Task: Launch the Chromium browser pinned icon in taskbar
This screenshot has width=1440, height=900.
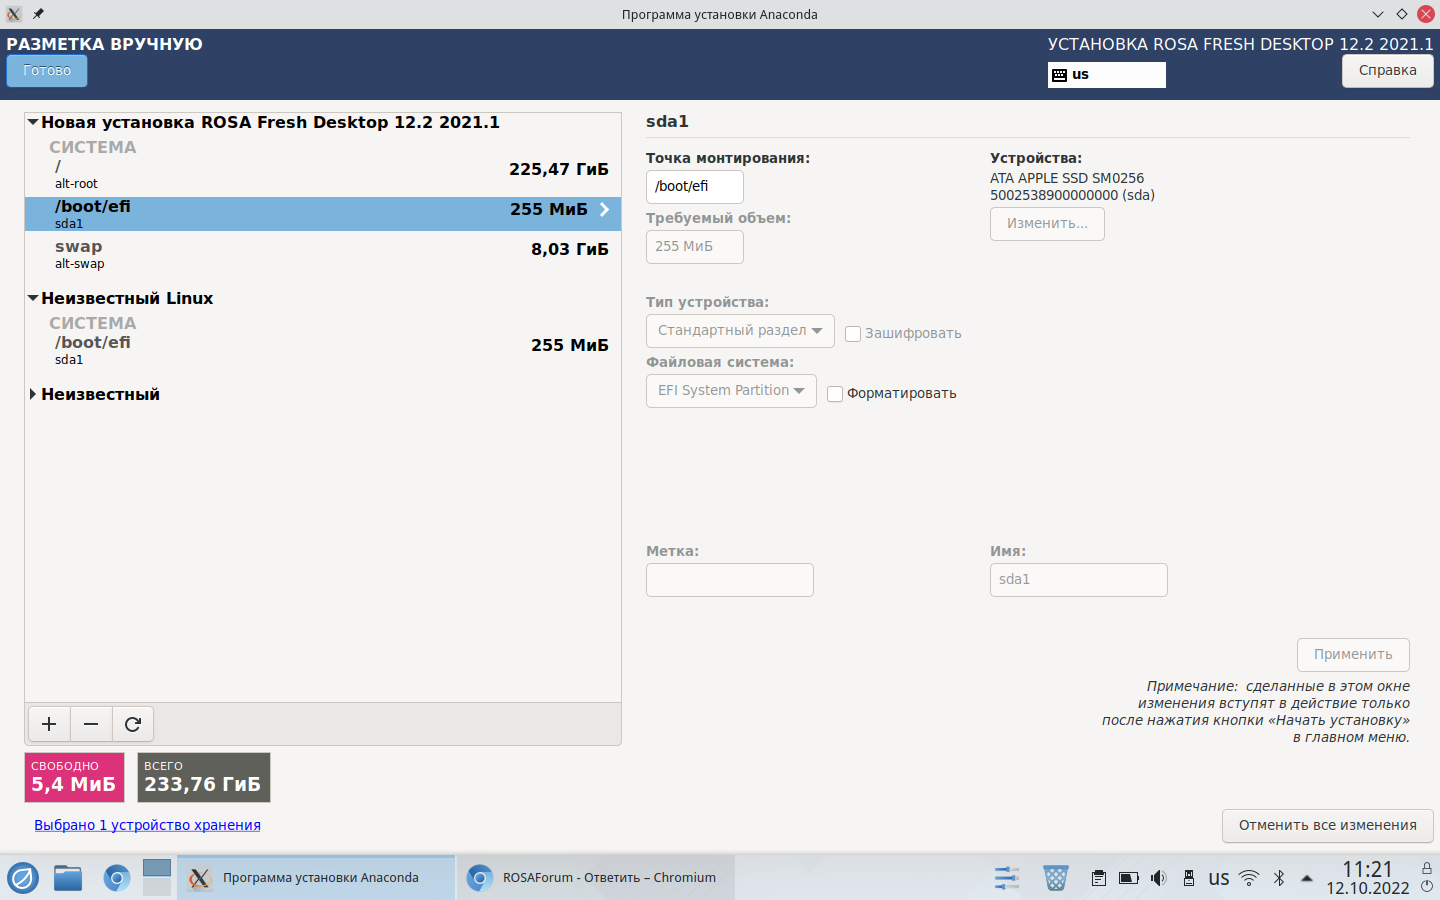Action: [x=116, y=878]
